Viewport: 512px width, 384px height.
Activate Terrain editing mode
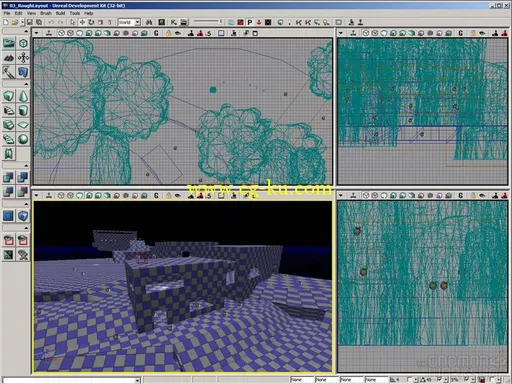pos(9,58)
